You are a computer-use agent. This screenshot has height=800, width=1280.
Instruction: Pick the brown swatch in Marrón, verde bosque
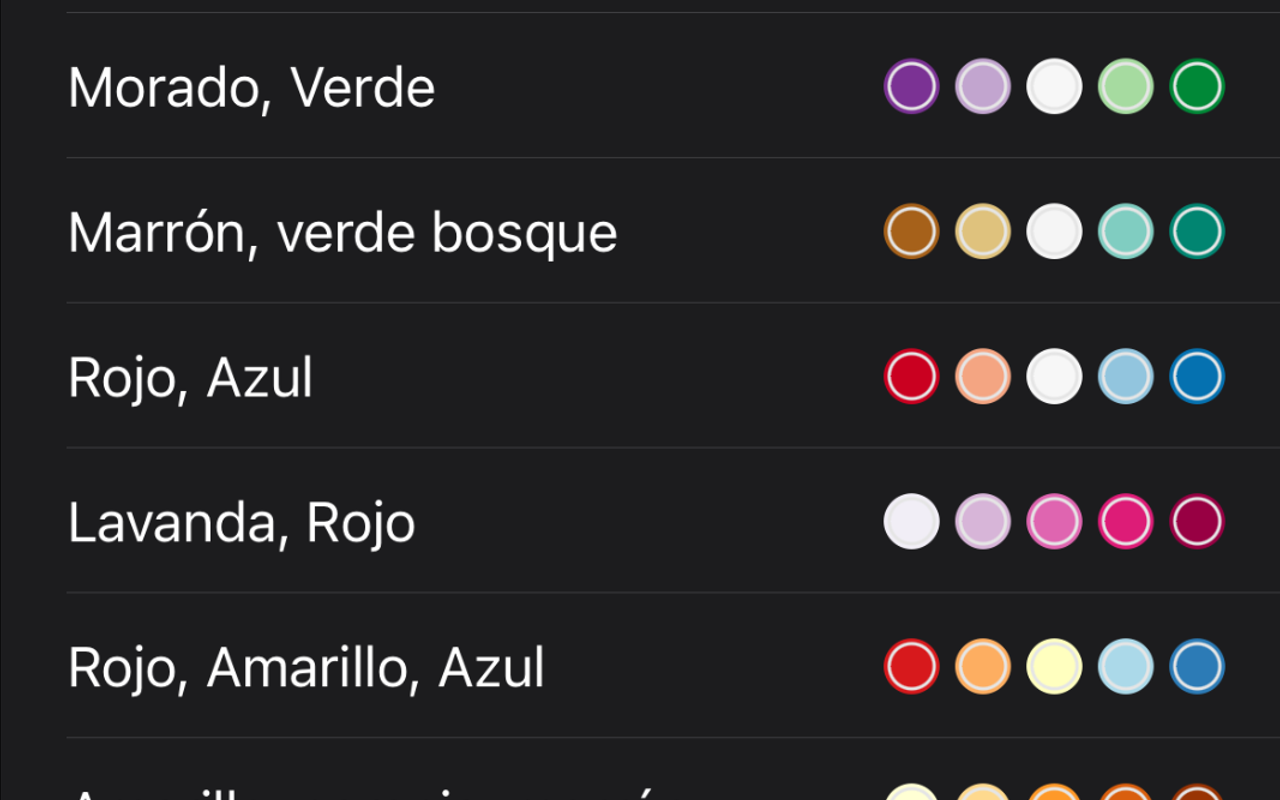[910, 231]
